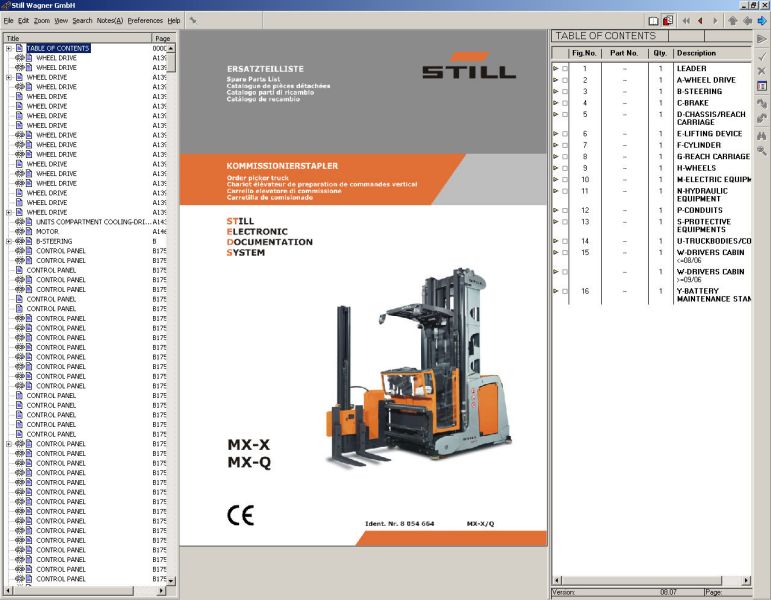Click the red previous page arrow
Image resolution: width=771 pixels, height=600 pixels.
click(700, 20)
